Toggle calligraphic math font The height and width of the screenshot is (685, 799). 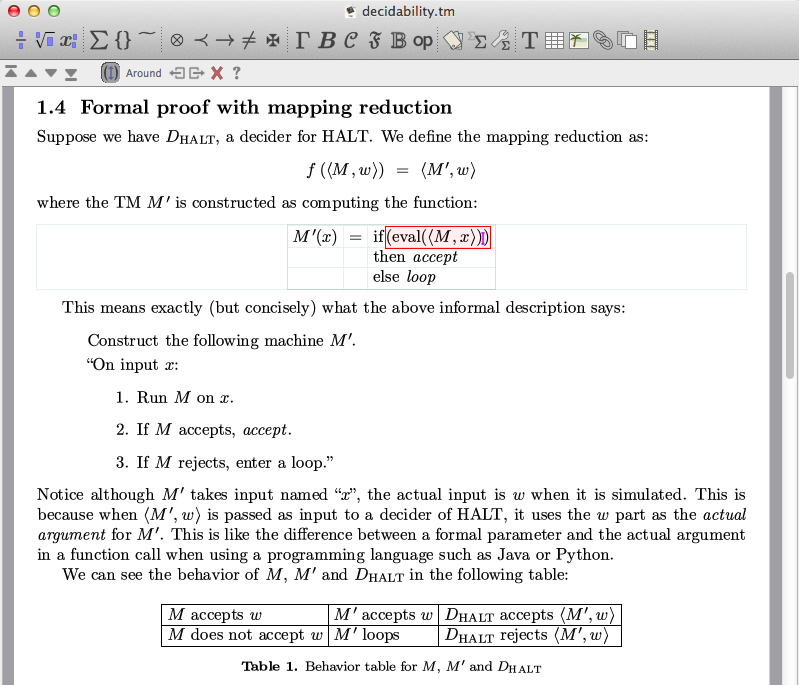point(350,41)
